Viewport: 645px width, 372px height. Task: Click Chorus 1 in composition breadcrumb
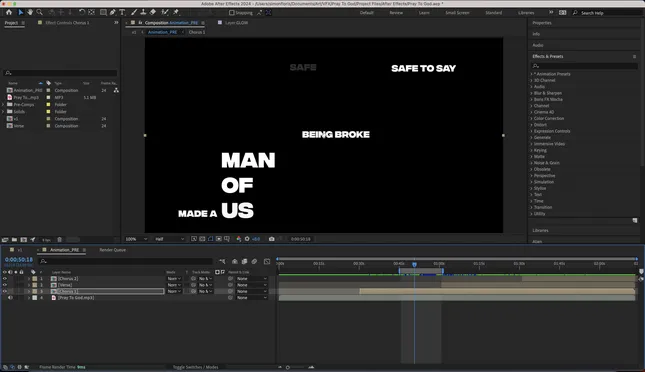[x=197, y=32]
